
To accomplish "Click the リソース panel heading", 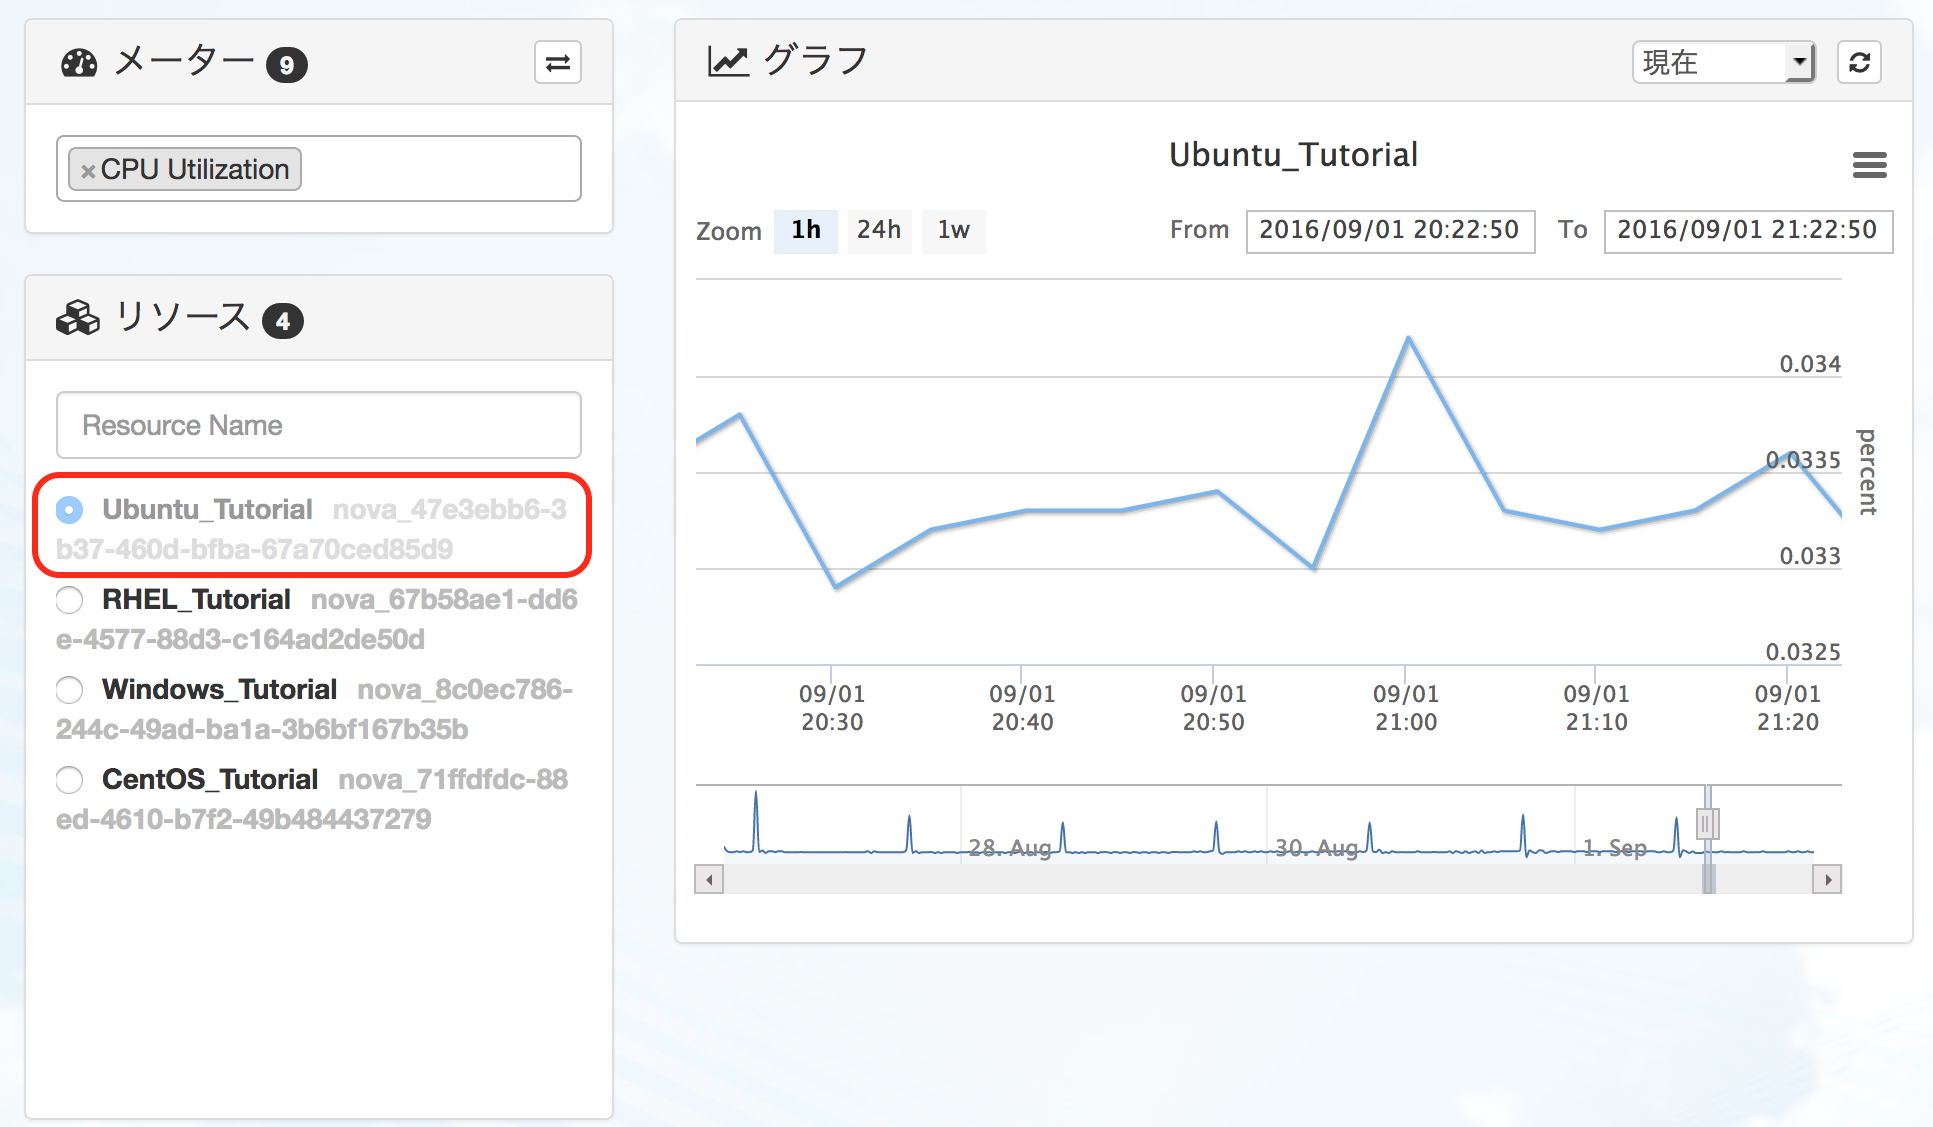I will pyautogui.click(x=183, y=317).
